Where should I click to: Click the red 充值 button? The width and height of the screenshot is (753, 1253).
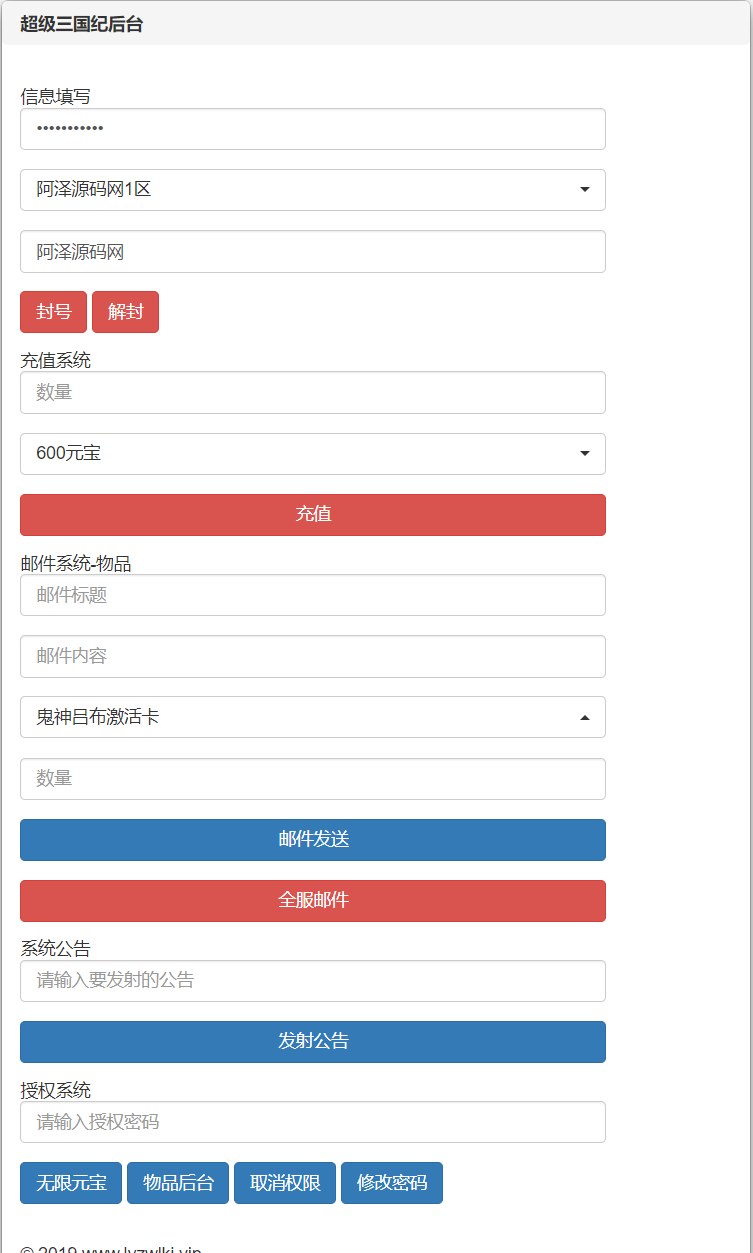click(x=312, y=515)
